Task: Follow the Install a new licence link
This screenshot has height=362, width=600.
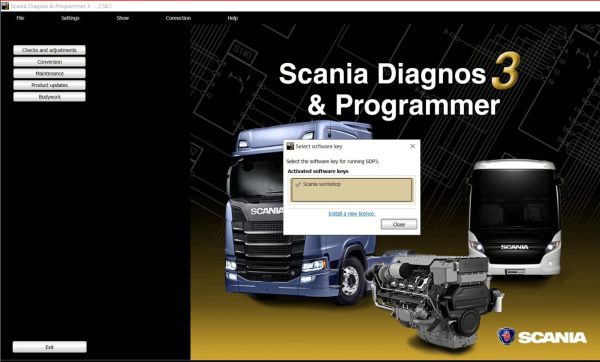Action: pyautogui.click(x=352, y=214)
